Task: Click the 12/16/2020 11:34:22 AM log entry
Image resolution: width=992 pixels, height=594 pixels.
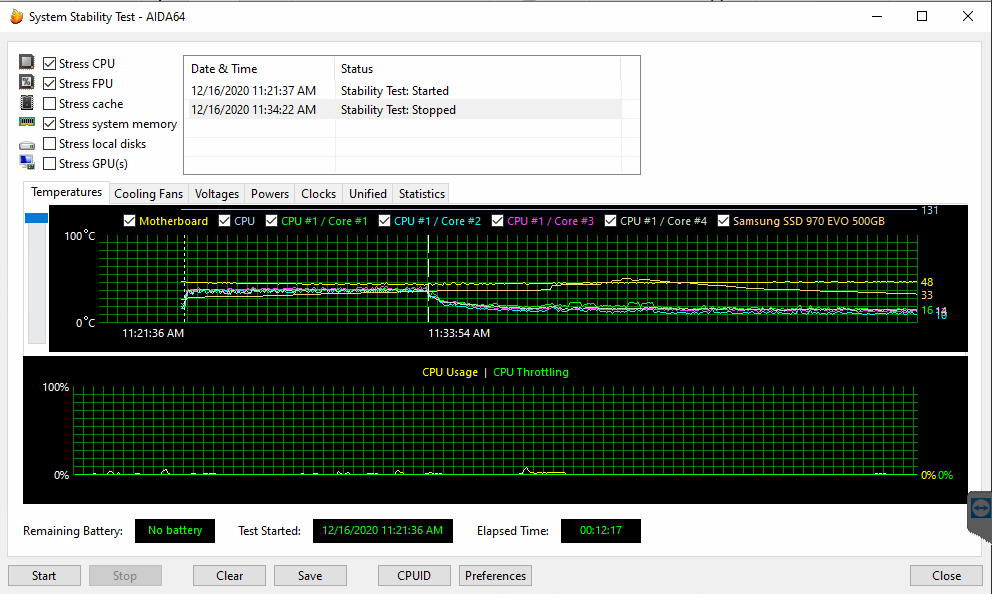Action: [254, 109]
